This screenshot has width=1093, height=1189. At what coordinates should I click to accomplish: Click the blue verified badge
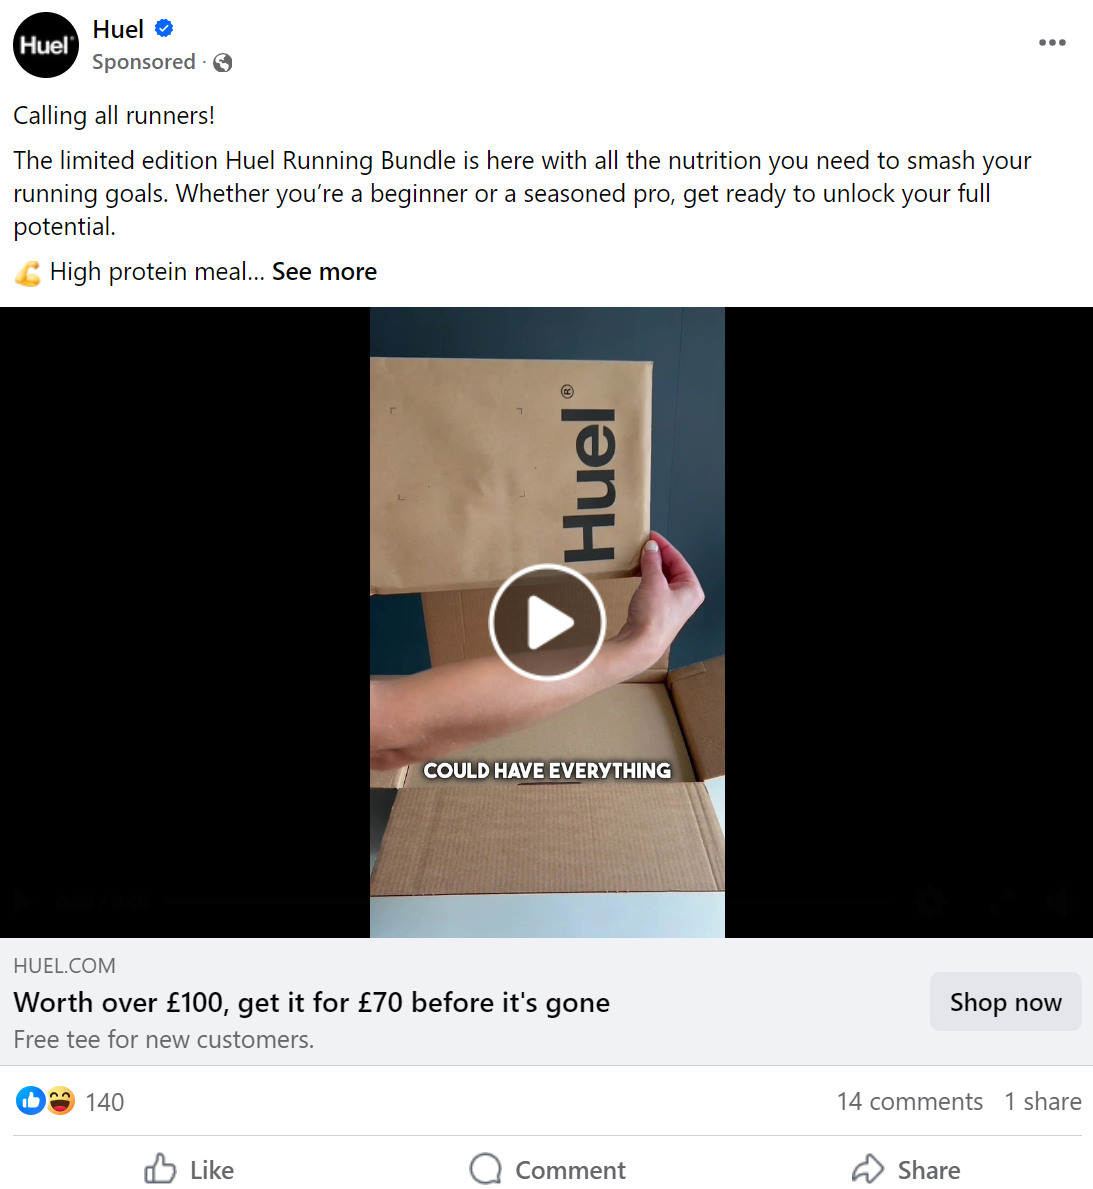164,29
